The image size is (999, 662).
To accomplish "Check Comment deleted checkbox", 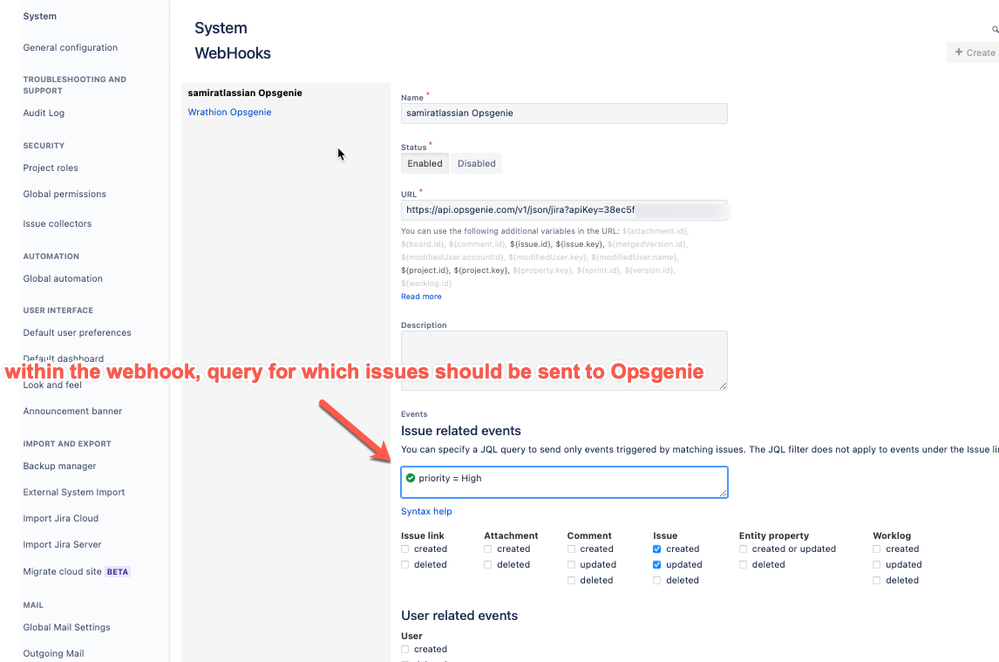I will 571,580.
